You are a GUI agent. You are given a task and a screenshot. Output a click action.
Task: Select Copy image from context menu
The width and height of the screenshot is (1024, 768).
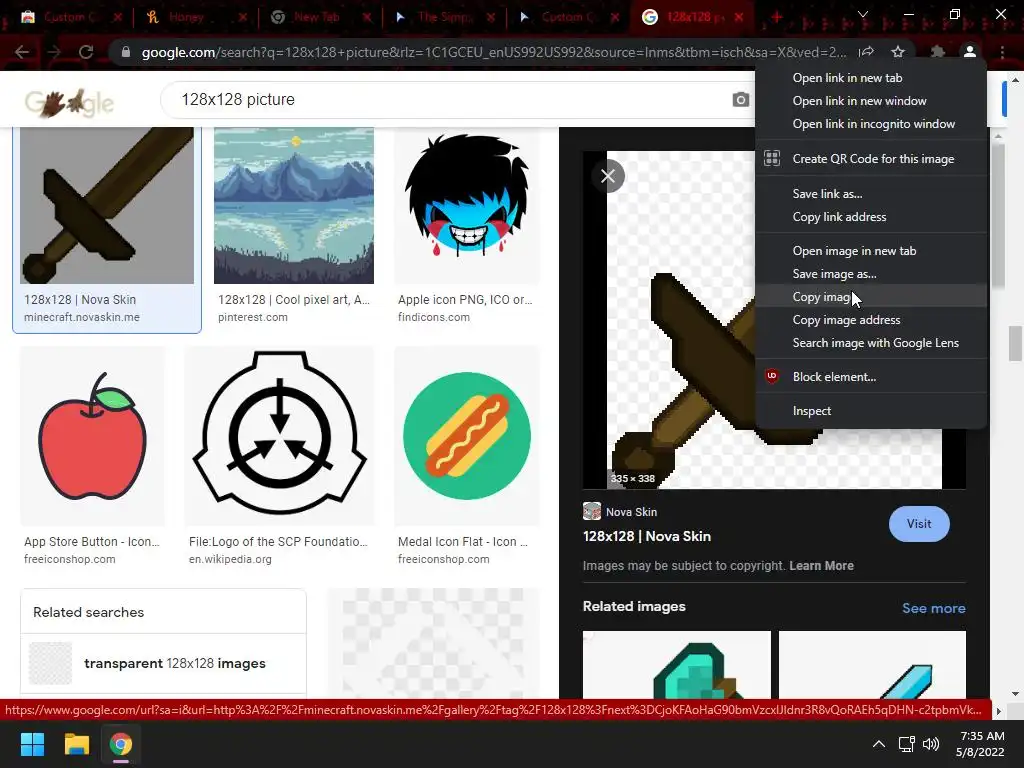[871, 296]
